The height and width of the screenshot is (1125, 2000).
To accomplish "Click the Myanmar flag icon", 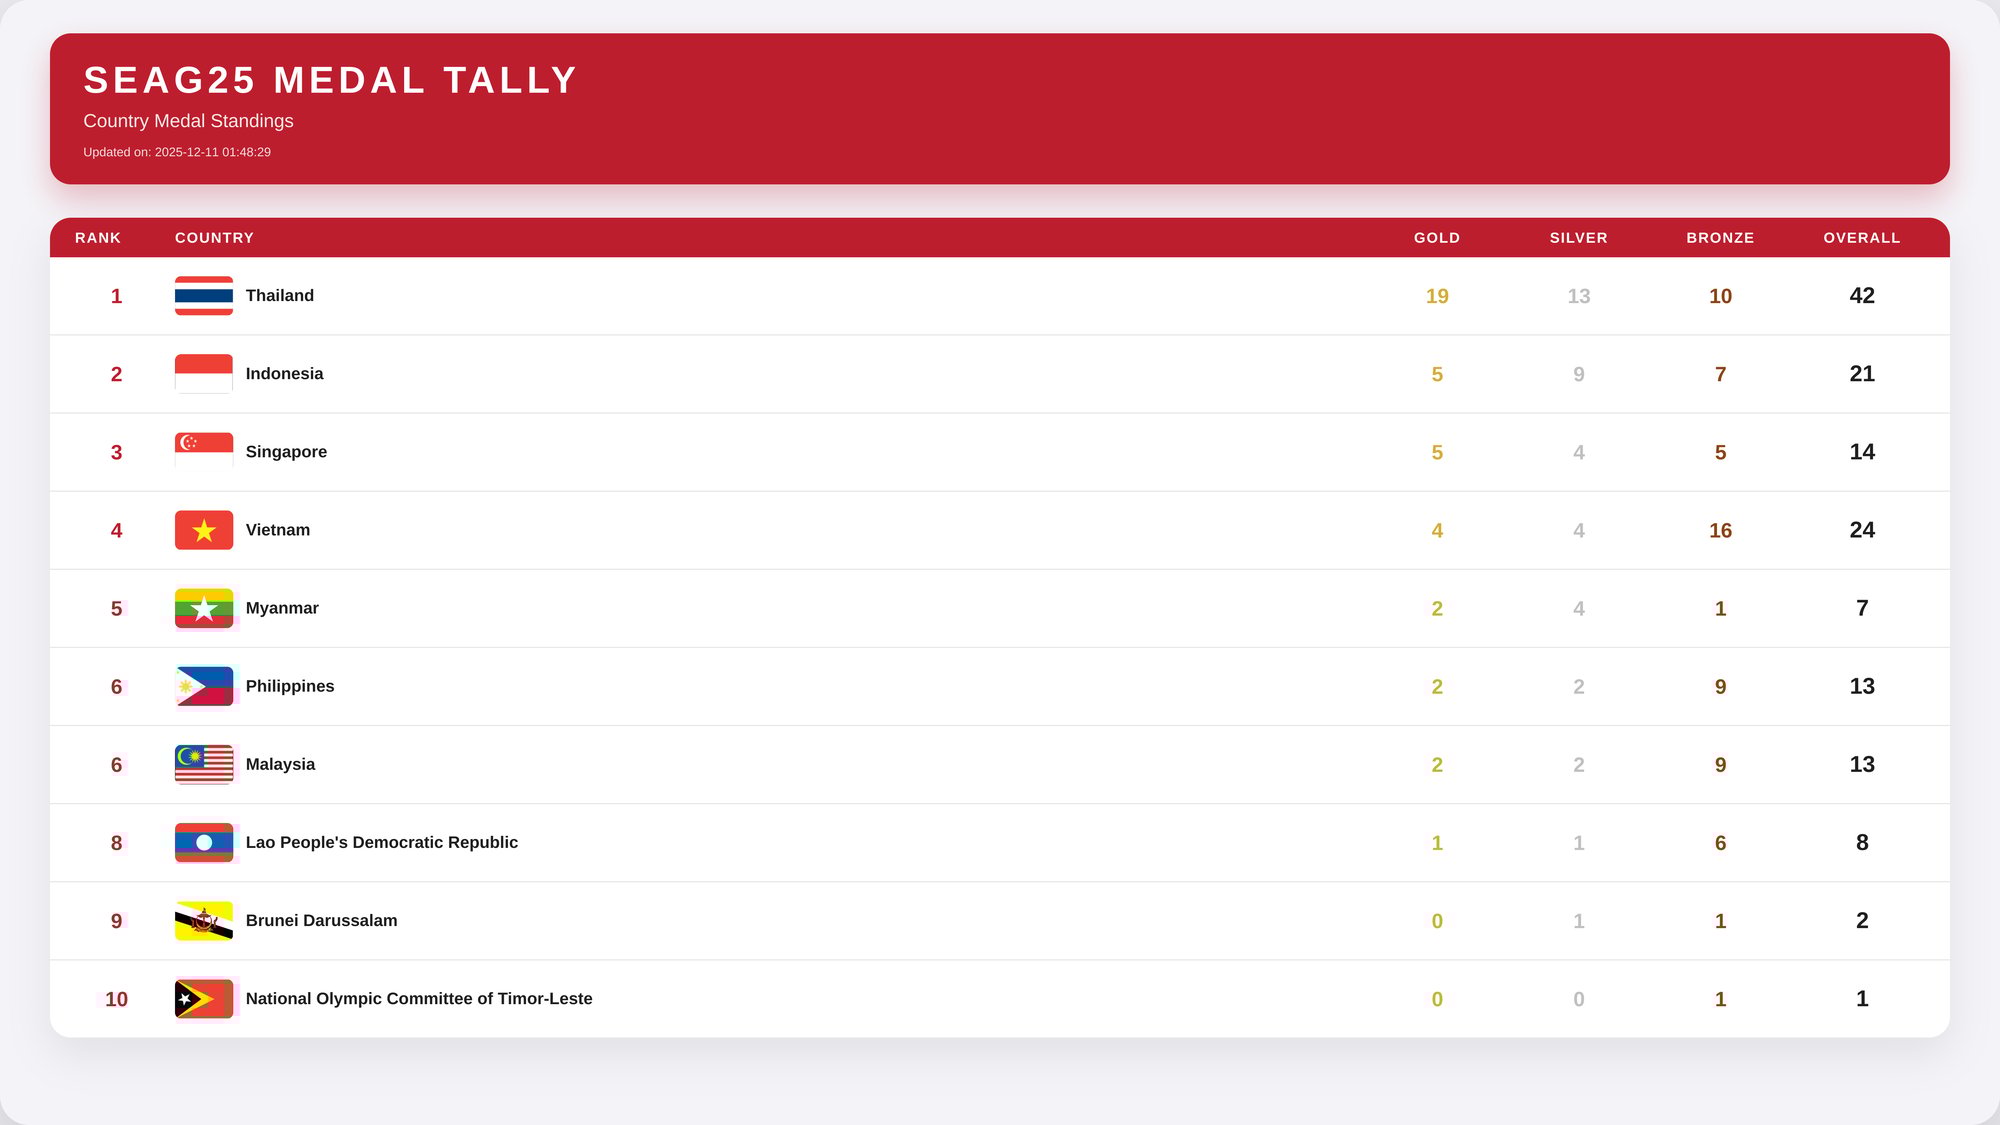I will pos(203,608).
